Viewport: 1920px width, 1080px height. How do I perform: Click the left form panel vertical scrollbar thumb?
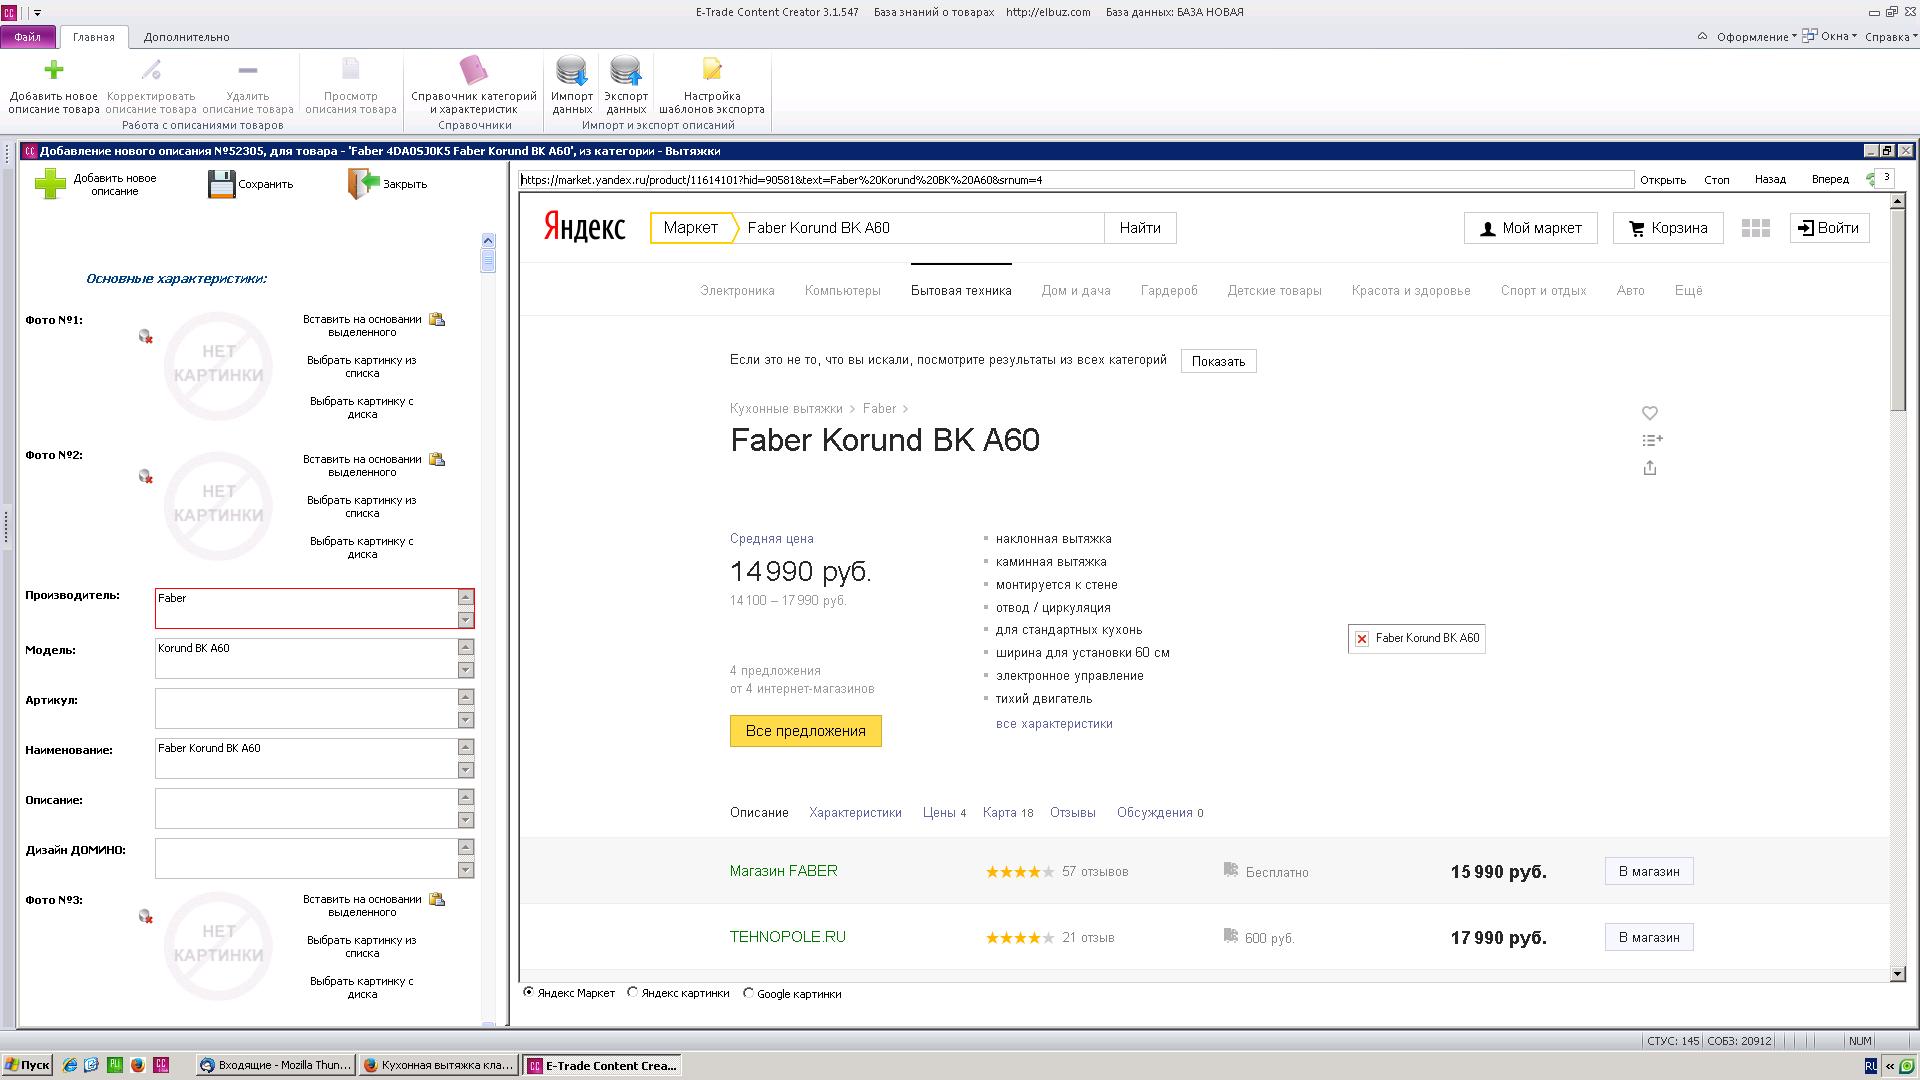[x=488, y=260]
